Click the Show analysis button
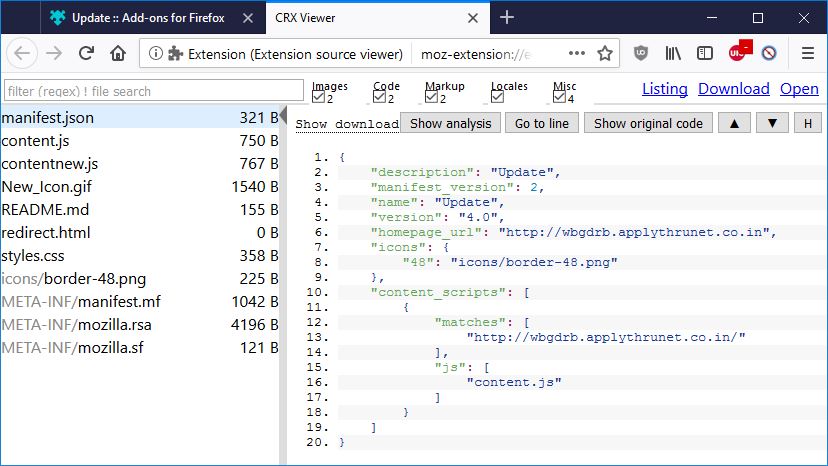The image size is (828, 466). pos(451,123)
